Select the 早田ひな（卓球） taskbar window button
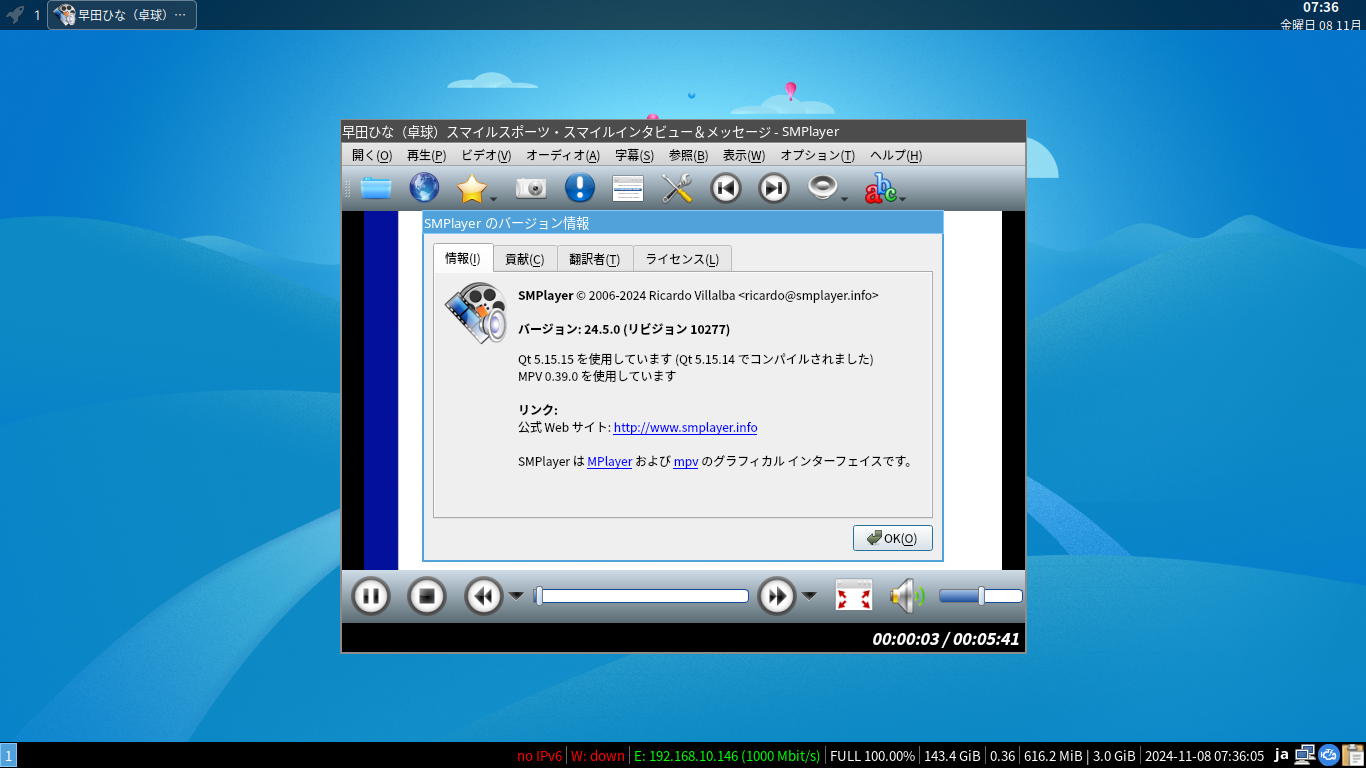Image resolution: width=1366 pixels, height=768 pixels. 122,15
